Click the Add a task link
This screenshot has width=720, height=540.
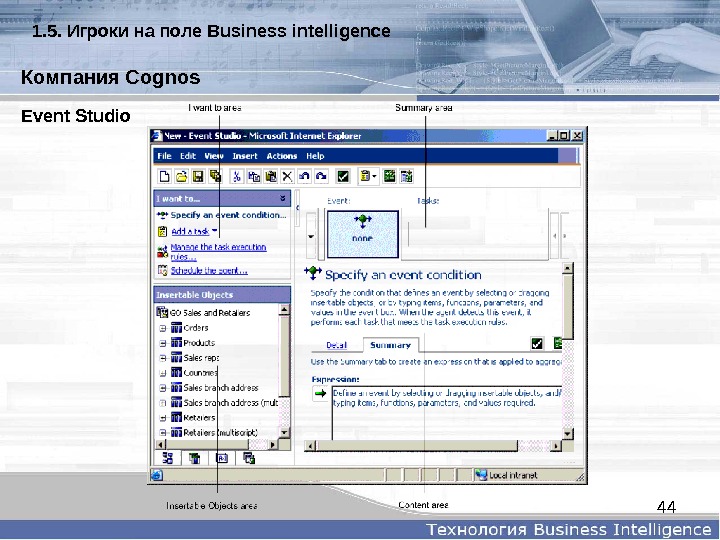click(190, 231)
